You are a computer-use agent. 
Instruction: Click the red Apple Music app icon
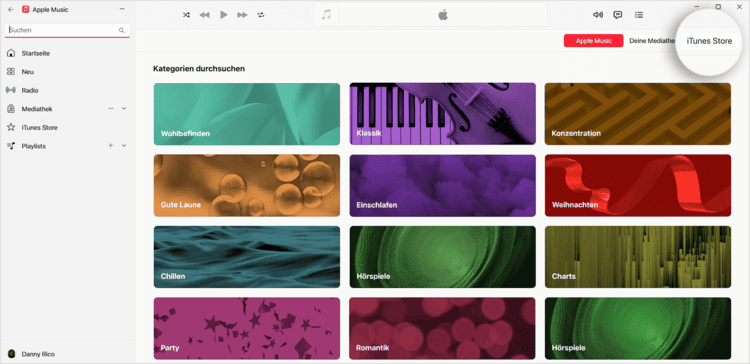pos(25,9)
